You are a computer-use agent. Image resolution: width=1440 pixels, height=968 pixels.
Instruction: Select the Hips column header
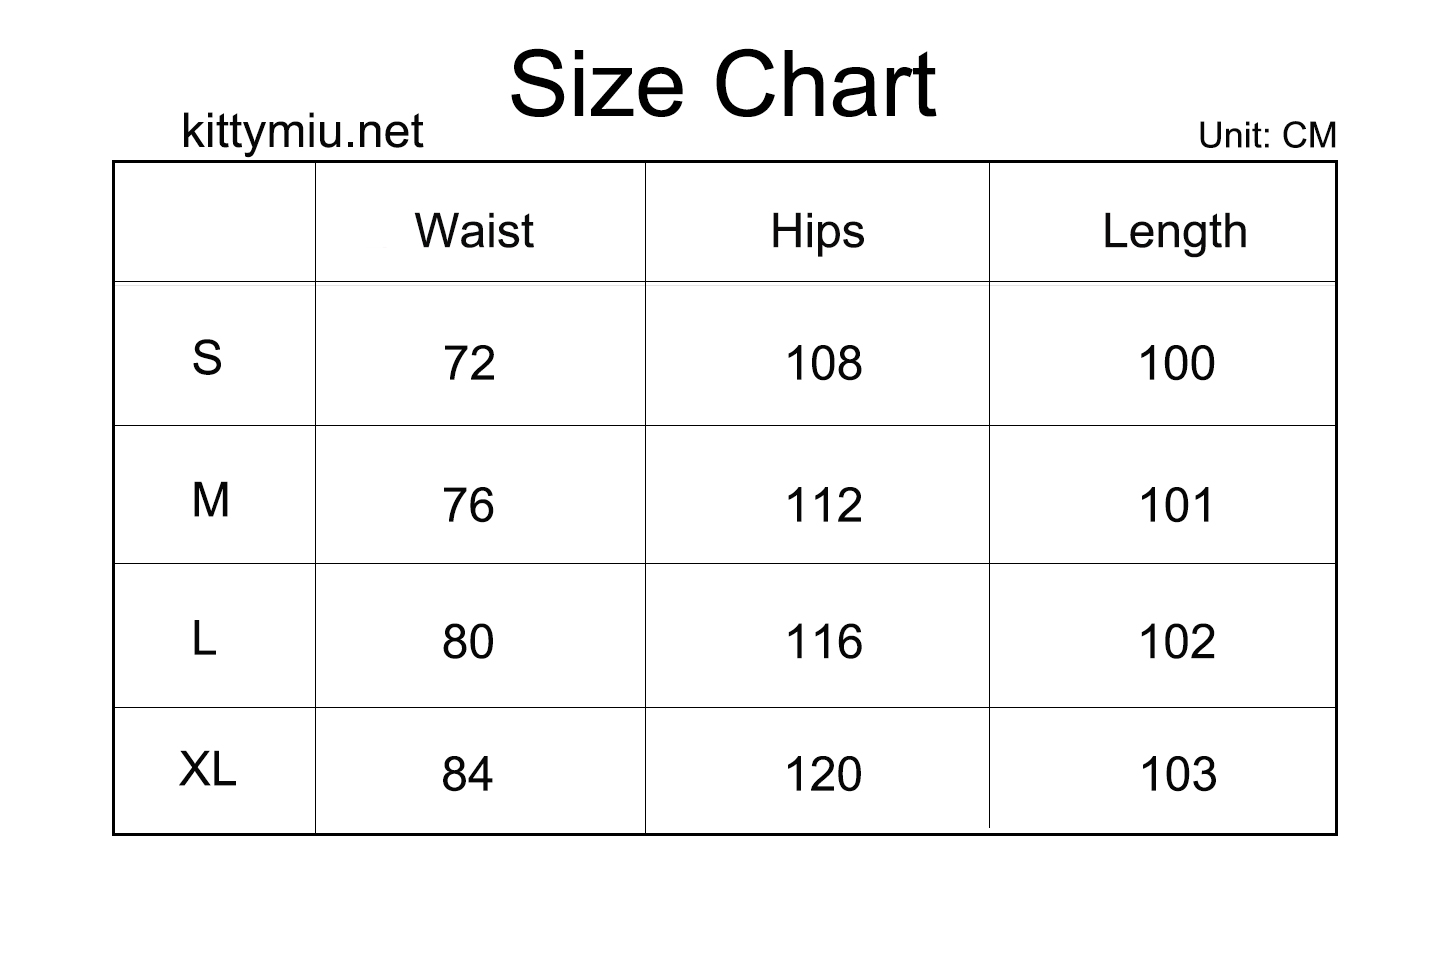click(x=817, y=233)
